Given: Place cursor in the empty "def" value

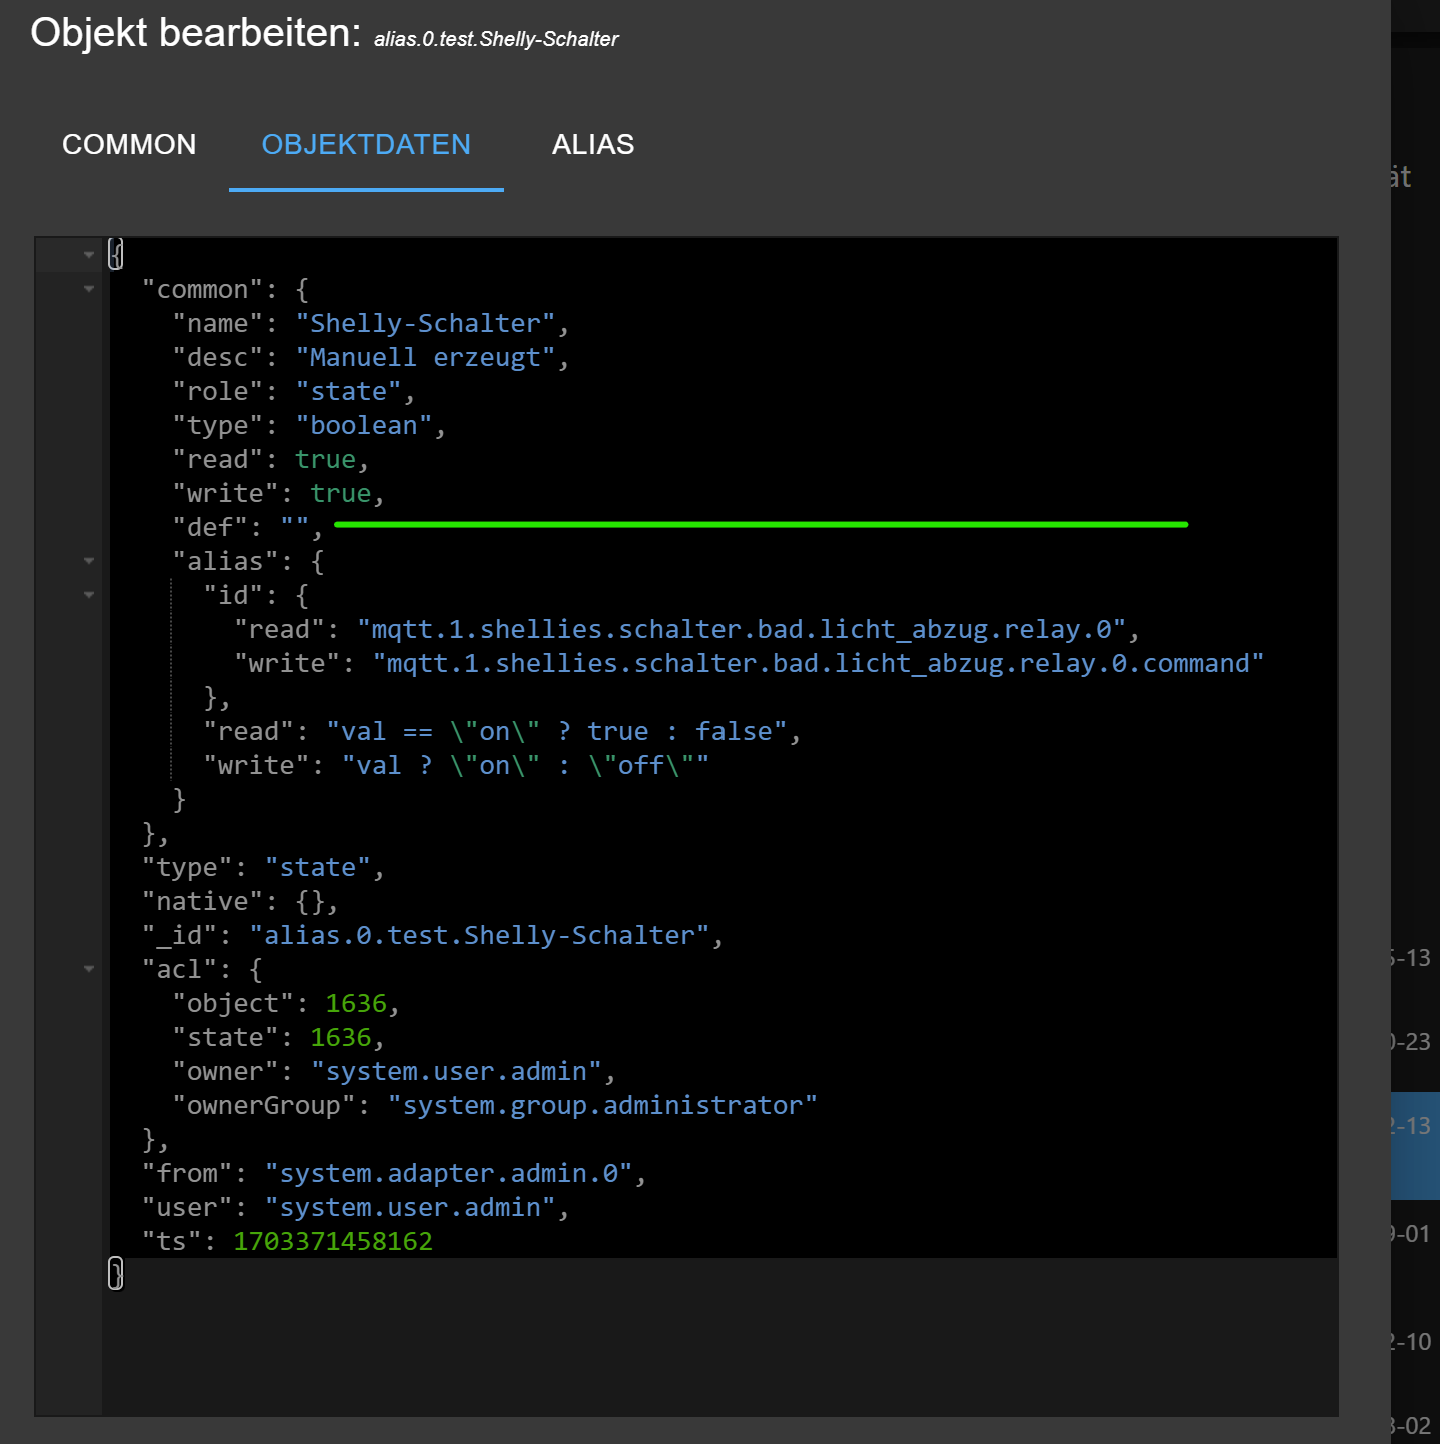Looking at the screenshot, I should [x=295, y=528].
